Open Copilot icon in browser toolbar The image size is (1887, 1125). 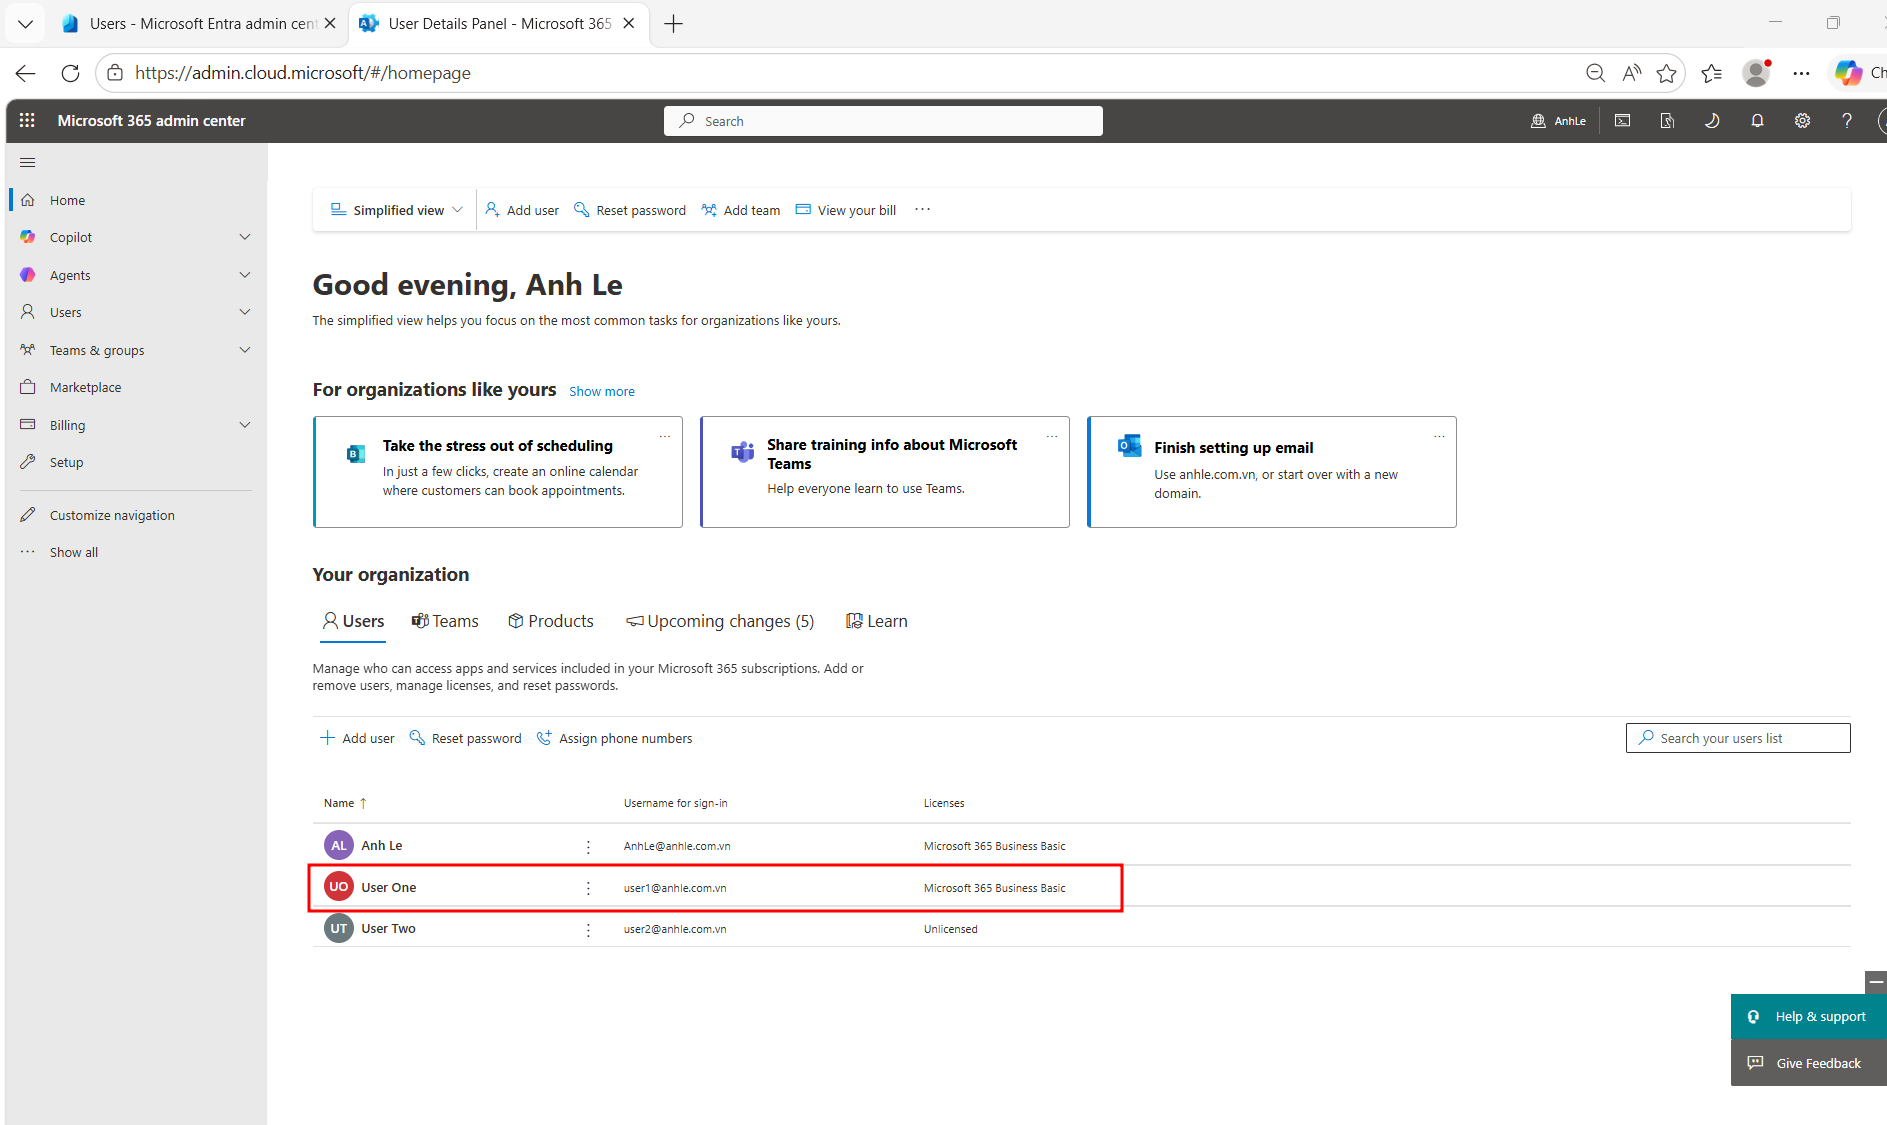pos(1848,73)
